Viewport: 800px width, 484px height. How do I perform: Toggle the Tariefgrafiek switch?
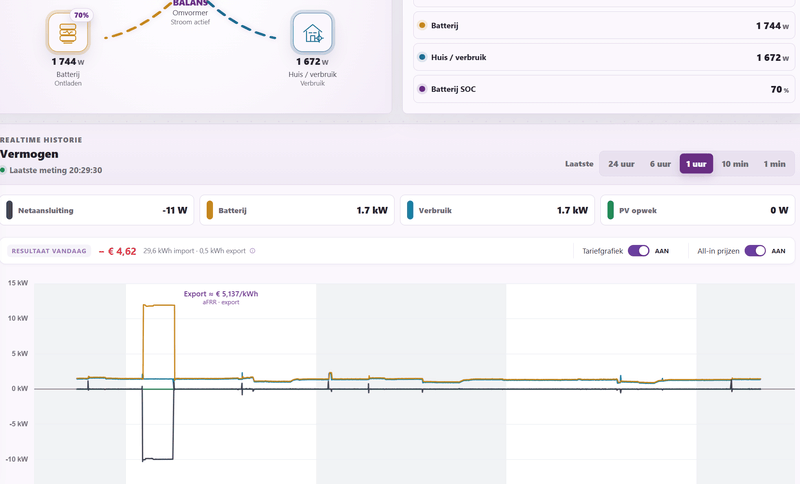[x=638, y=251]
